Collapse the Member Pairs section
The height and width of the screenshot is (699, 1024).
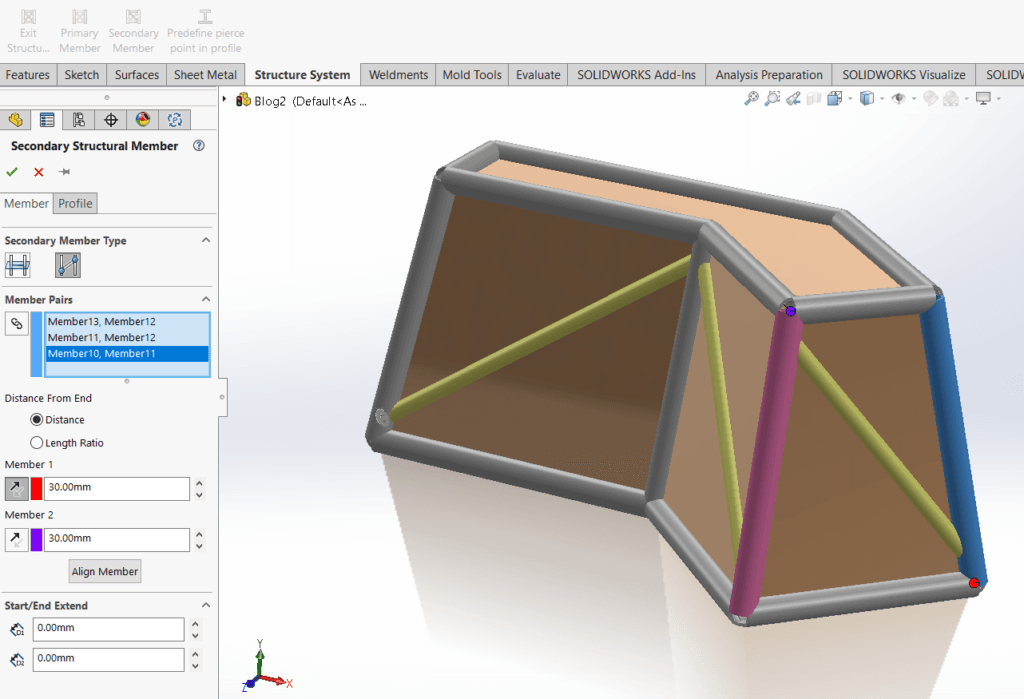point(206,300)
